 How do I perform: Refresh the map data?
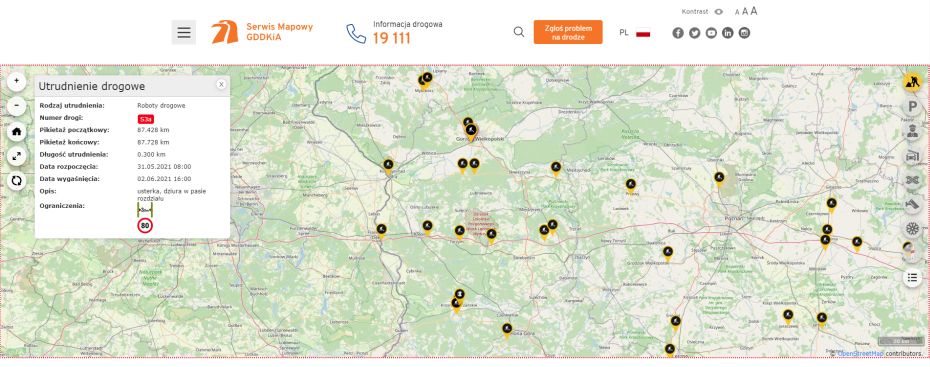(x=17, y=181)
